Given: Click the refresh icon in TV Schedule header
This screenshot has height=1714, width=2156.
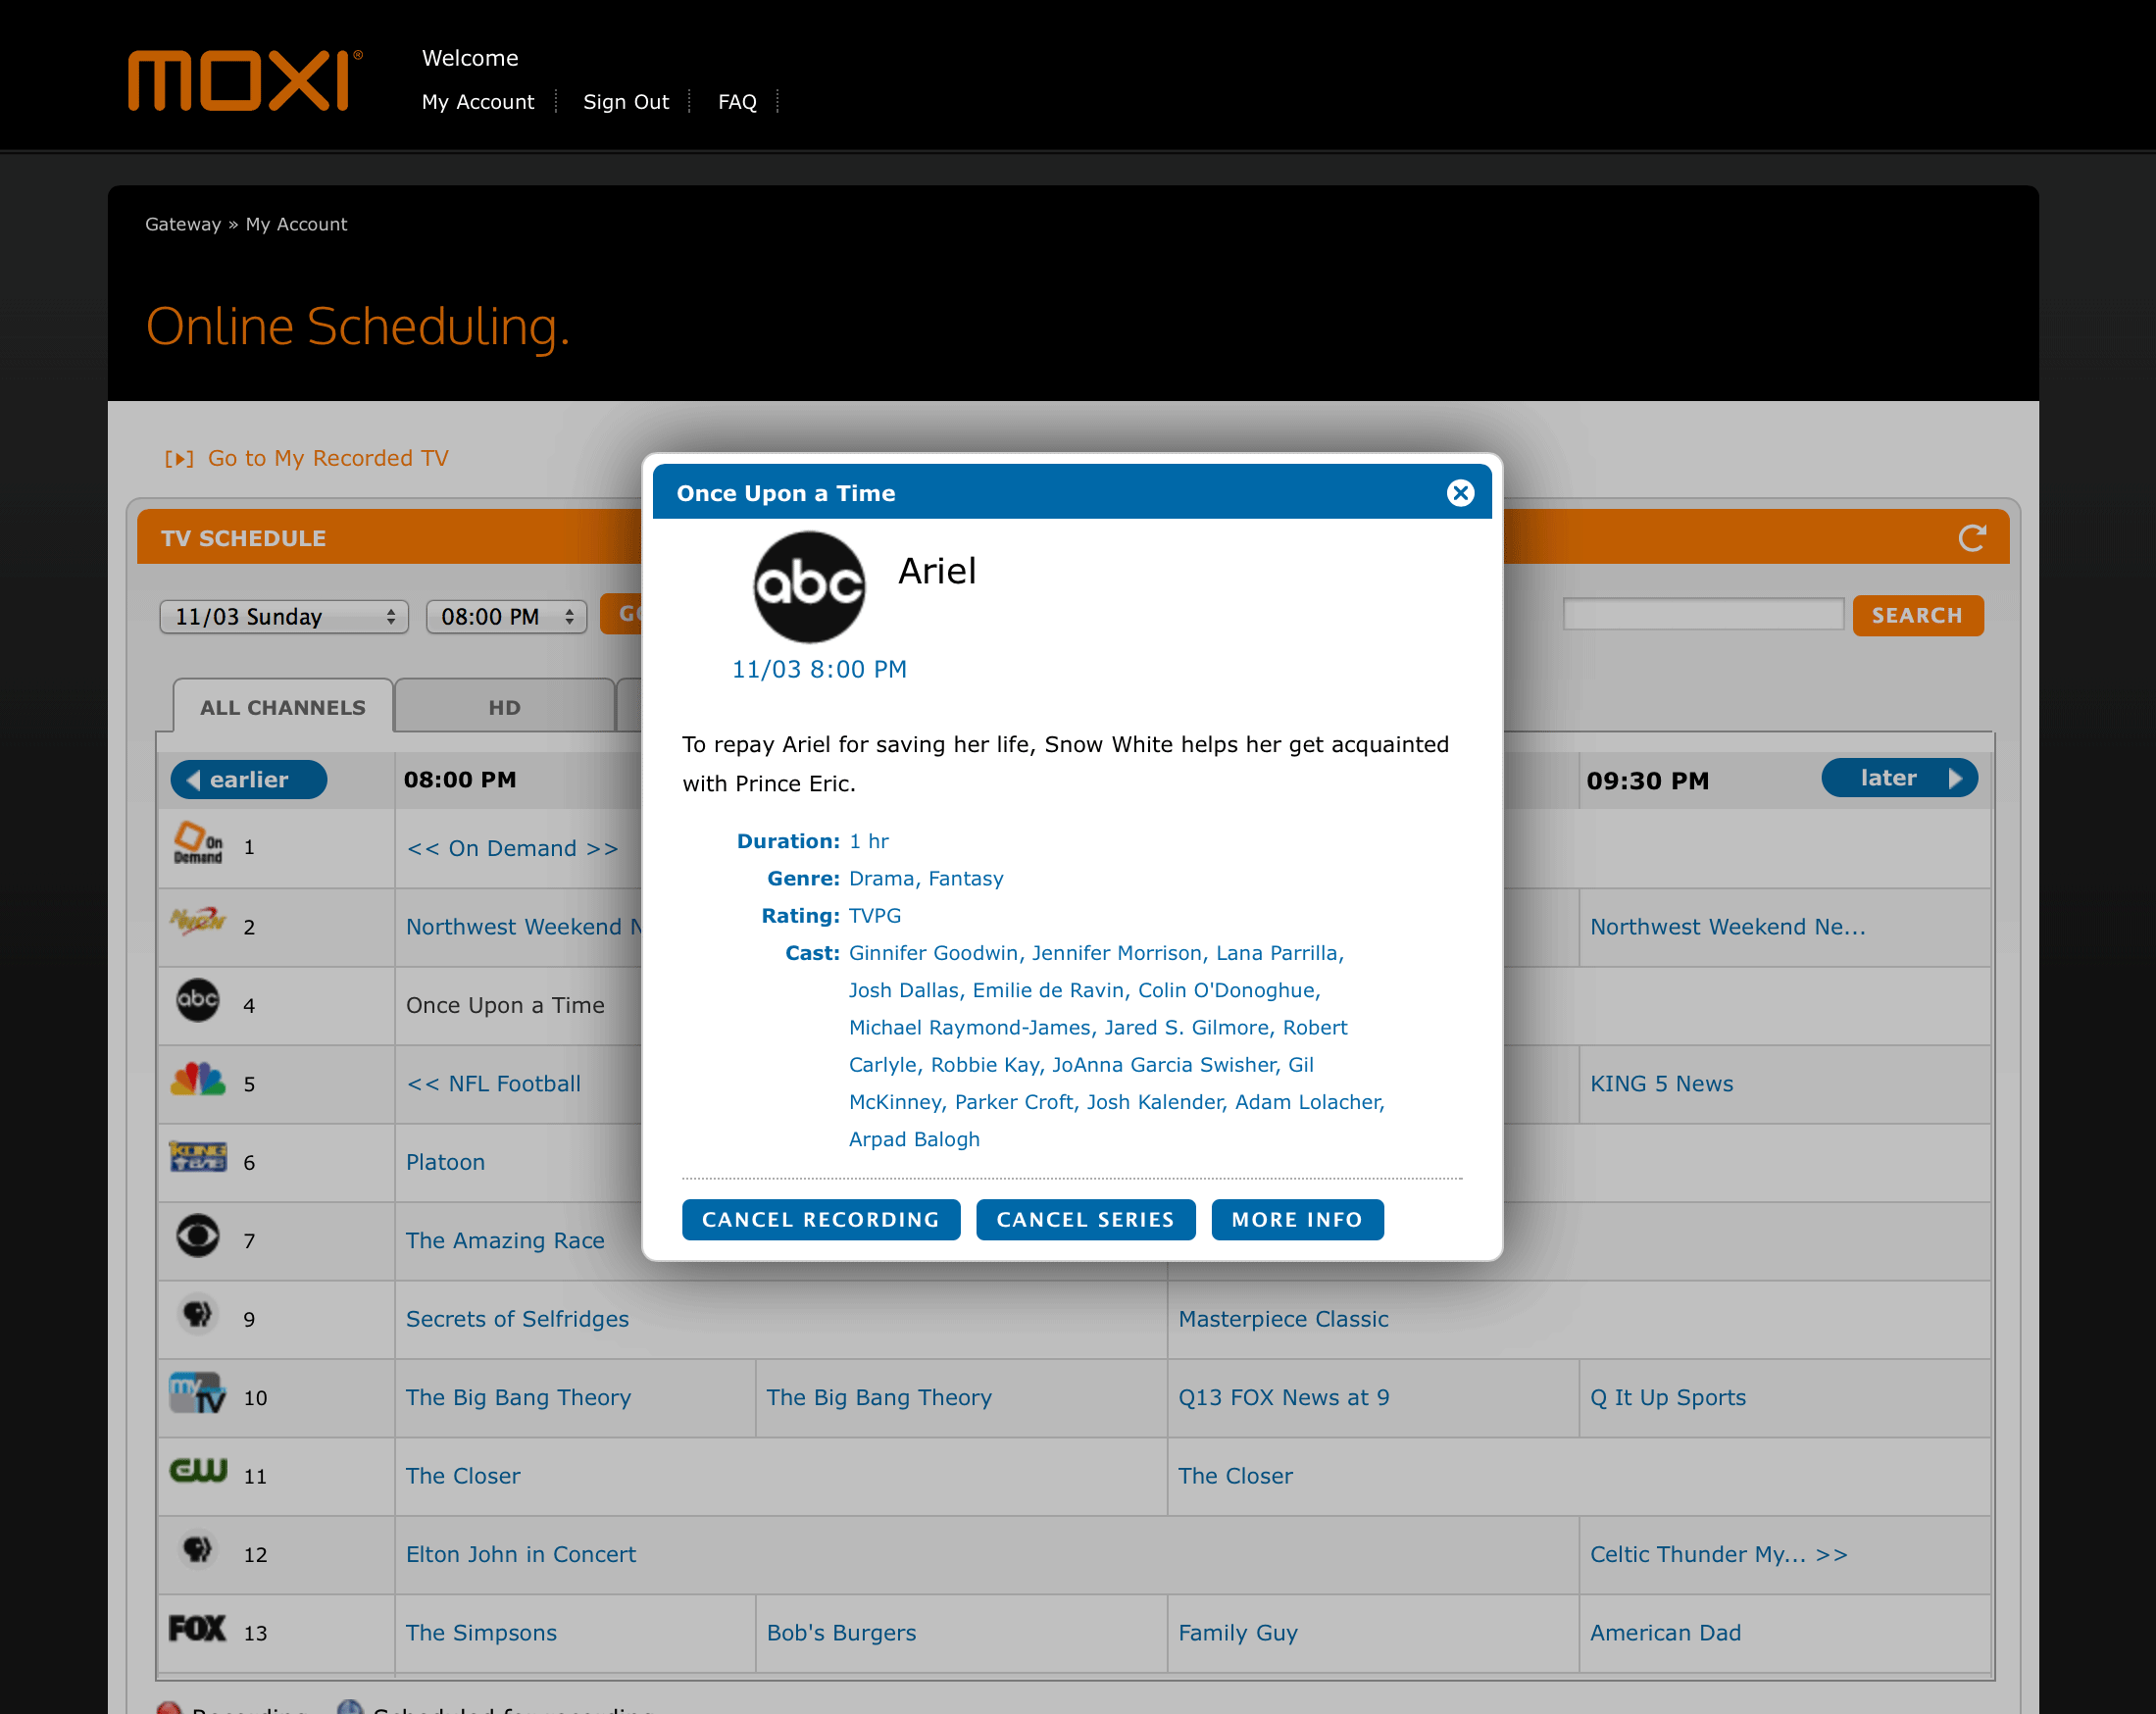Looking at the screenshot, I should point(1971,538).
